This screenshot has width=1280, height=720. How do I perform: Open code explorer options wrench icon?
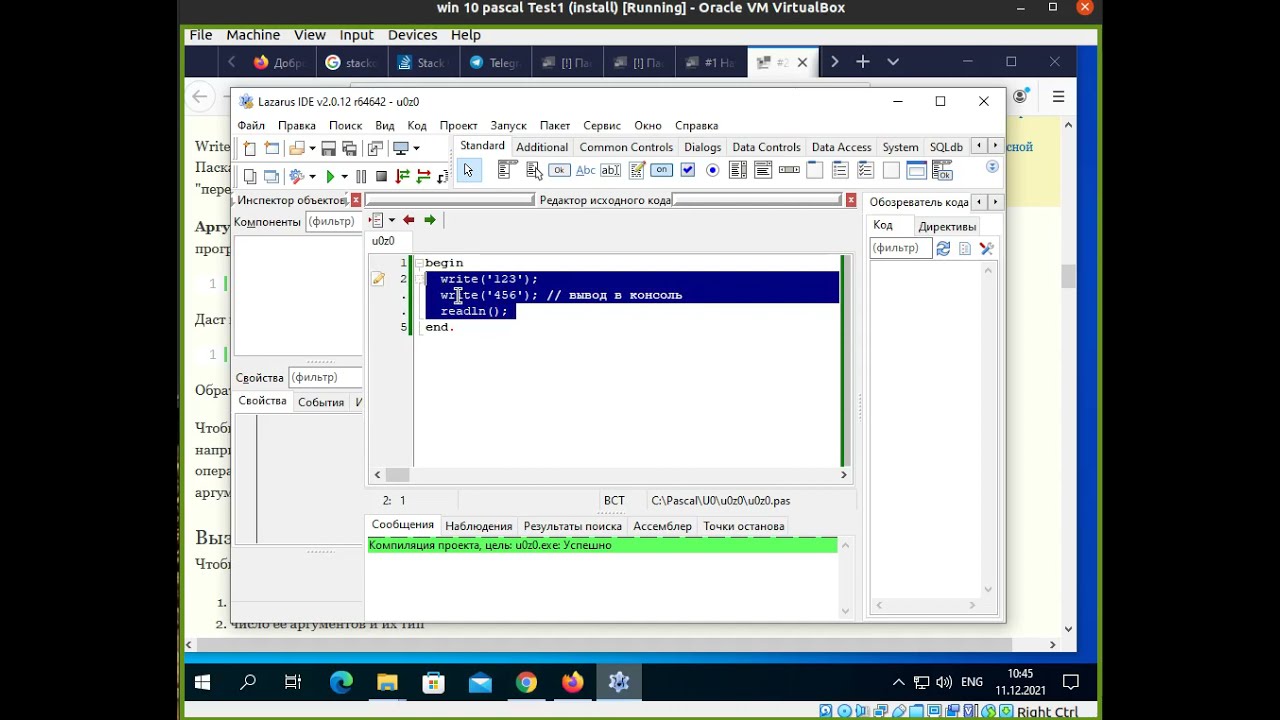986,248
